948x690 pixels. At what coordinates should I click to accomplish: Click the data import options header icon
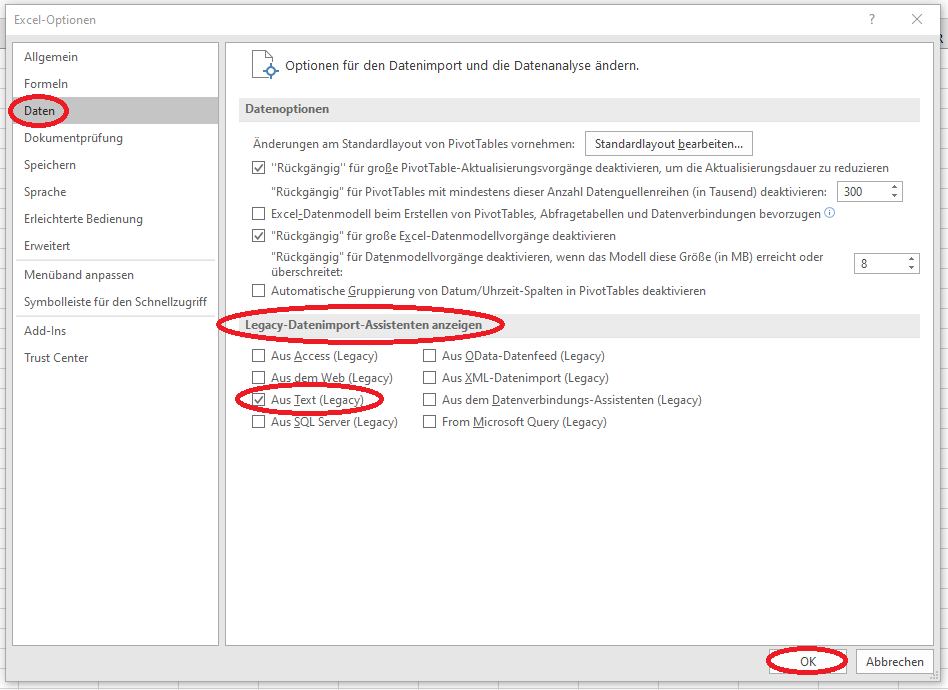pyautogui.click(x=264, y=65)
